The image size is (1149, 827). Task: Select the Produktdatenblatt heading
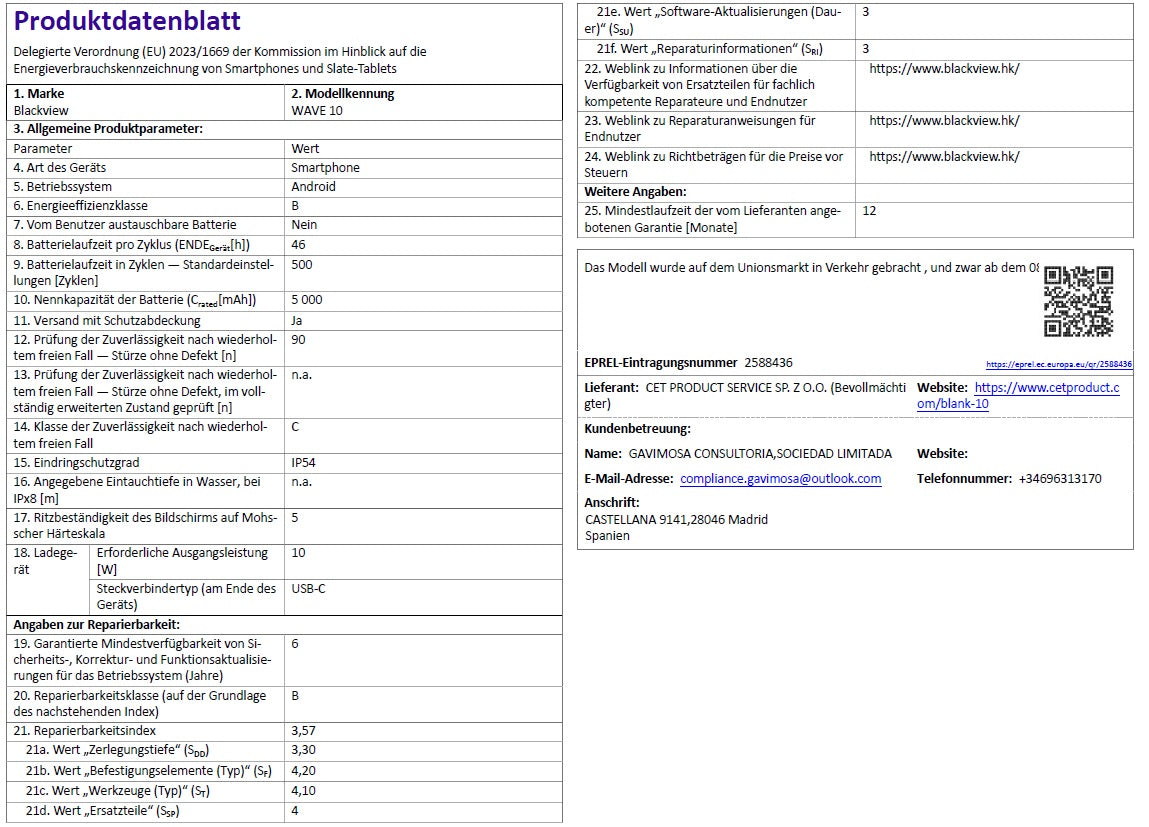(x=128, y=21)
